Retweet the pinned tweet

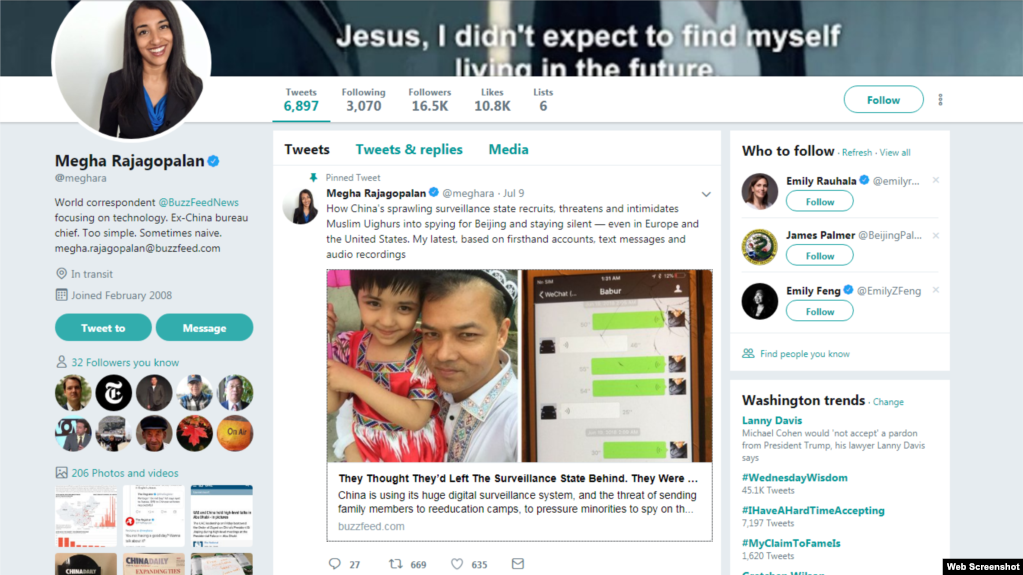click(x=395, y=563)
